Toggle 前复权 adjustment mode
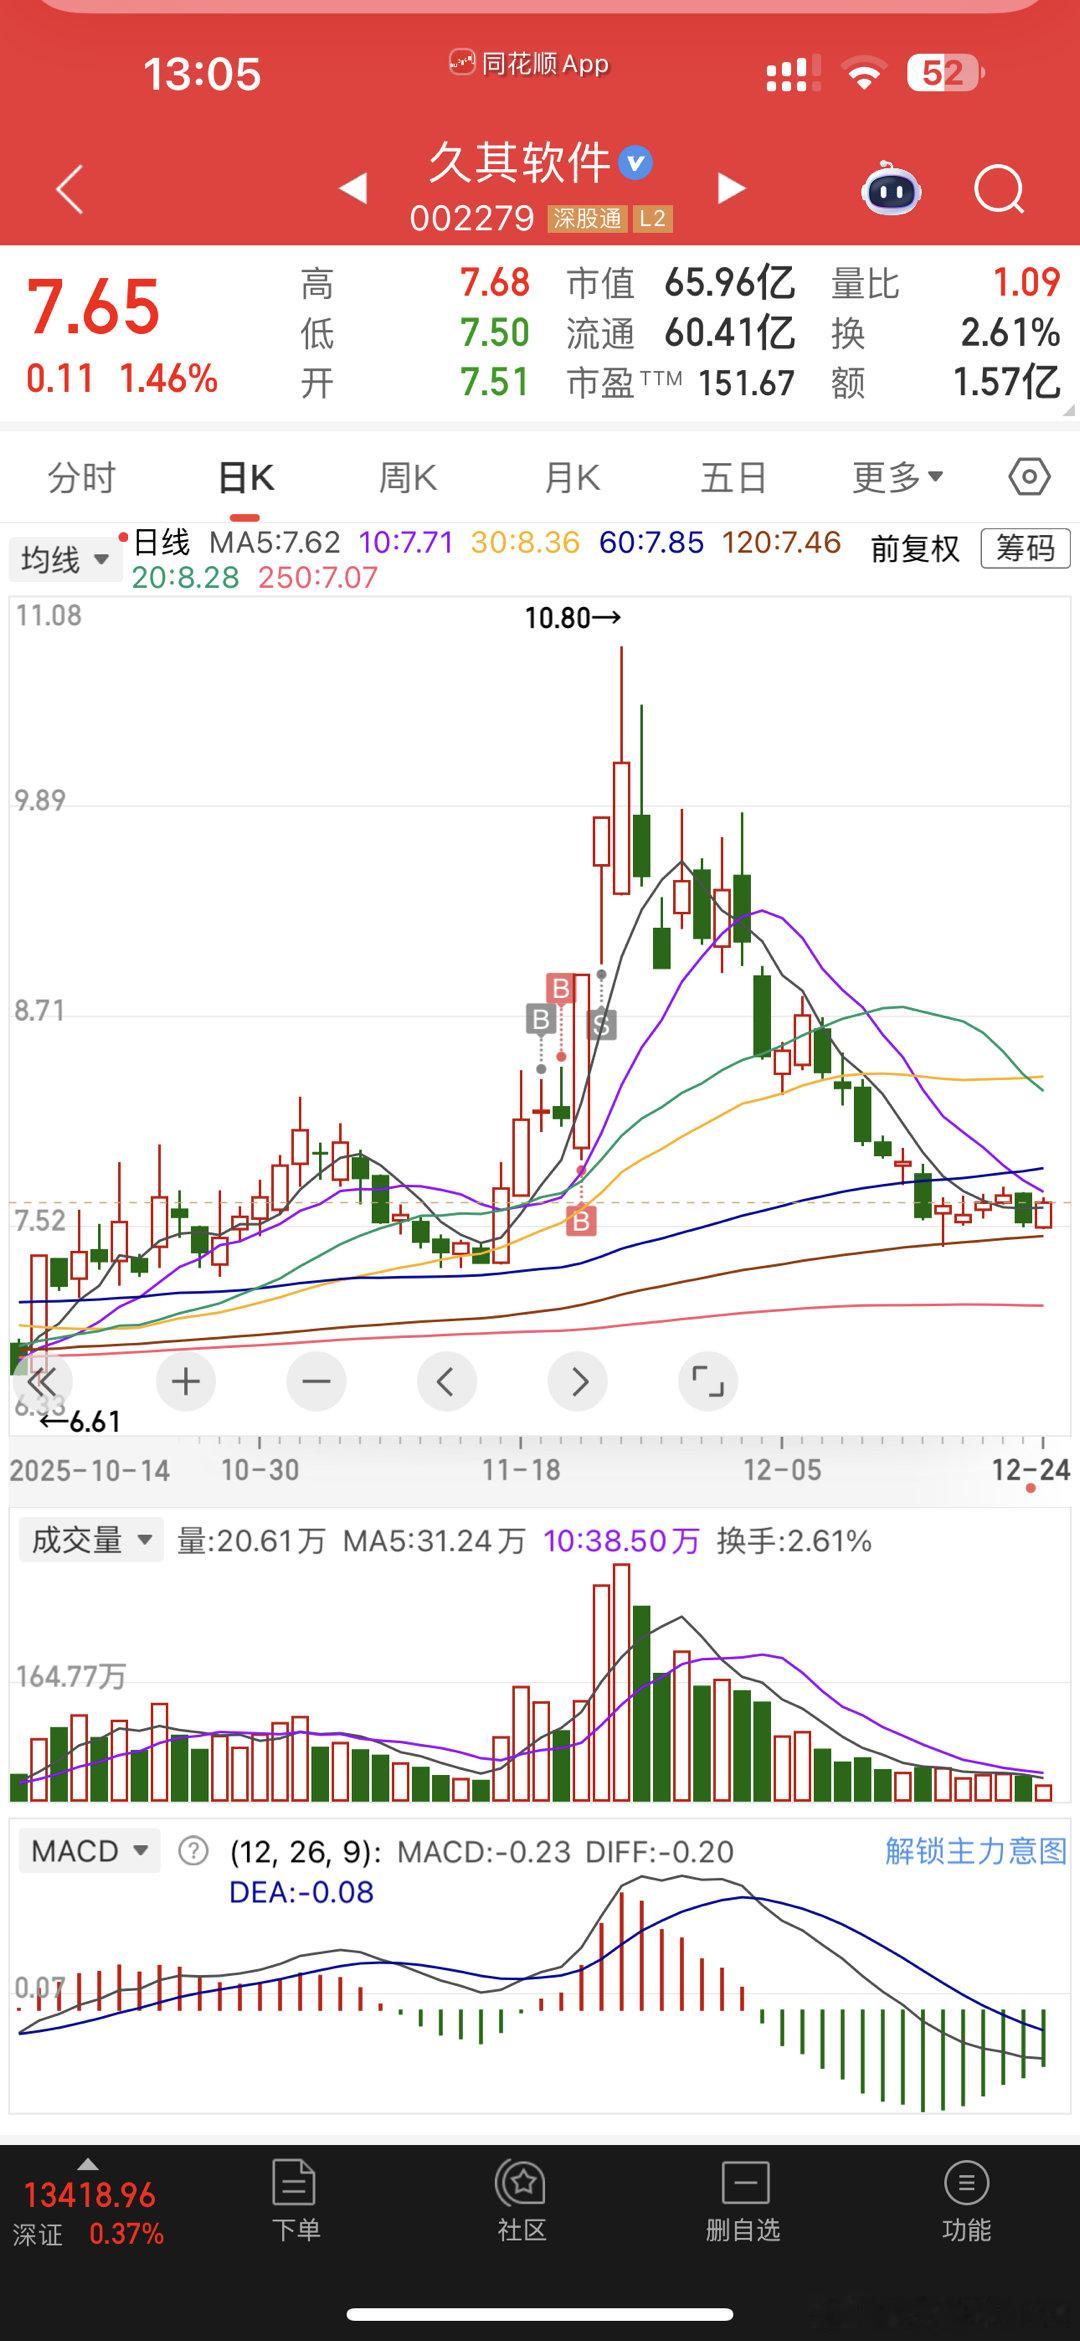The width and height of the screenshot is (1080, 2341). point(915,549)
